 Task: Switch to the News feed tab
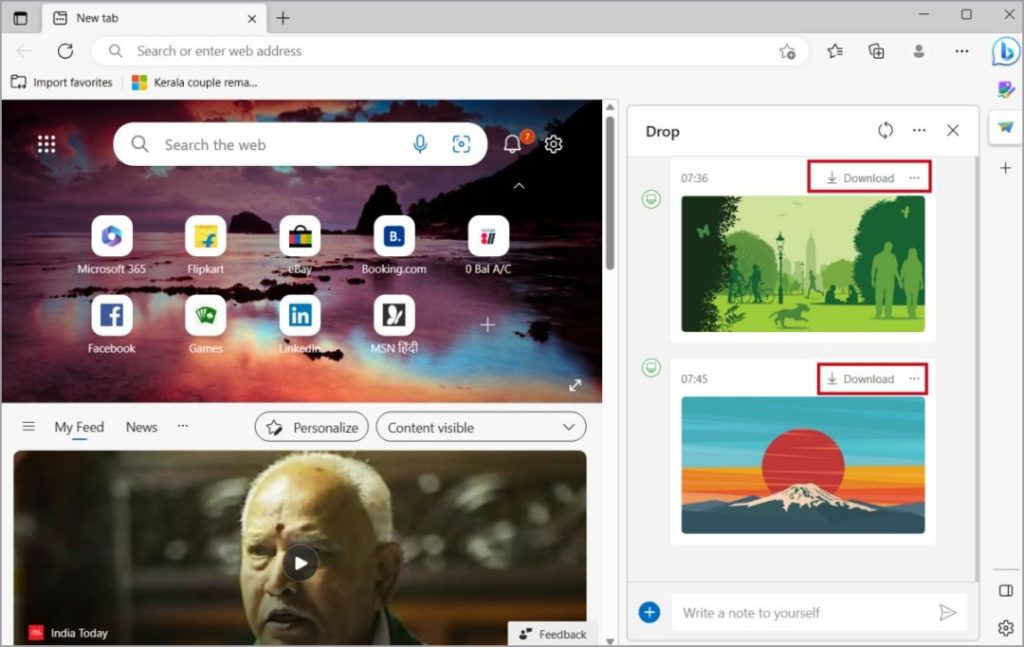pos(141,427)
